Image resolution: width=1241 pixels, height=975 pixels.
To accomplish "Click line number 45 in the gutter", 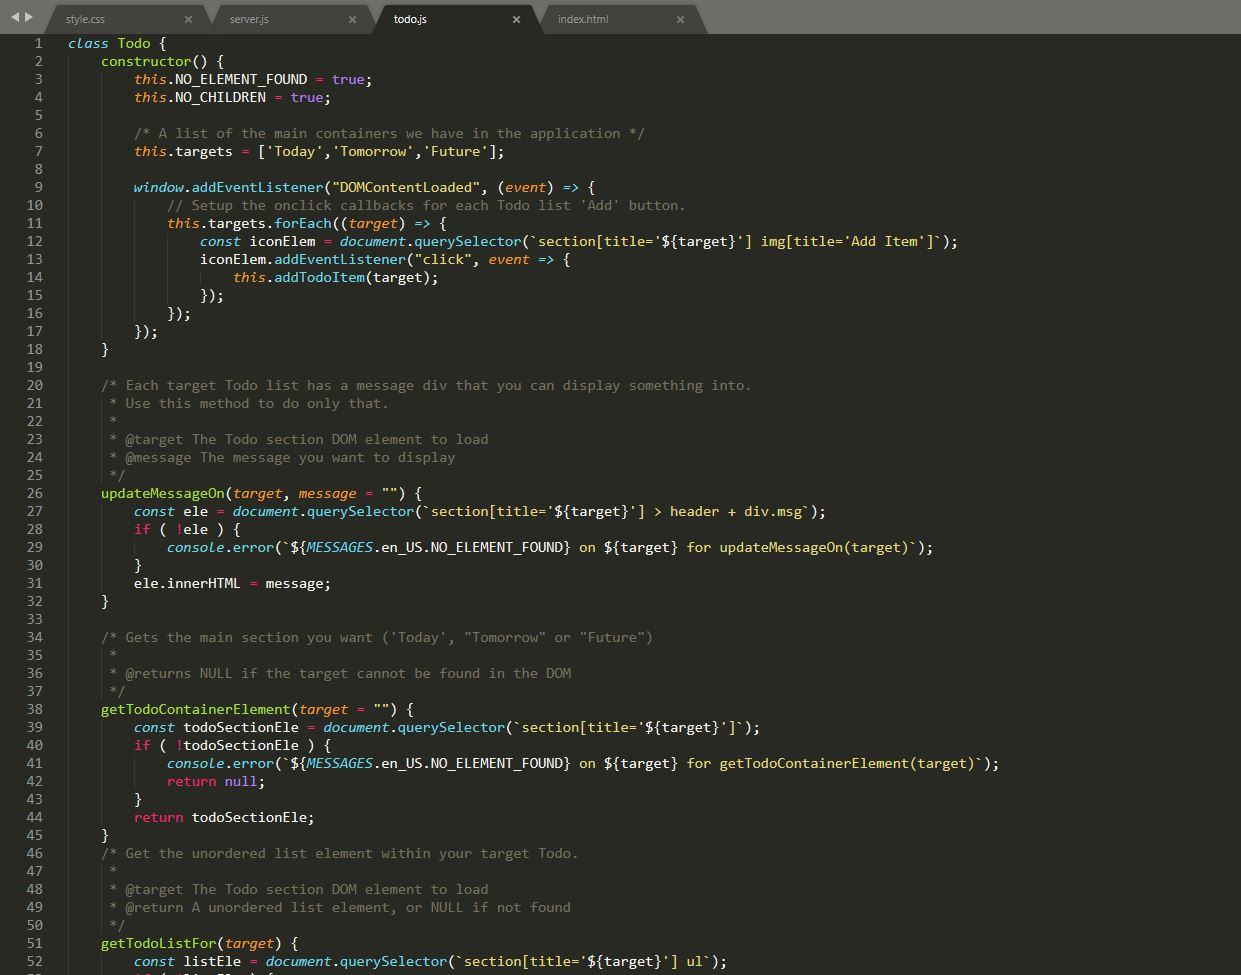I will pos(35,835).
